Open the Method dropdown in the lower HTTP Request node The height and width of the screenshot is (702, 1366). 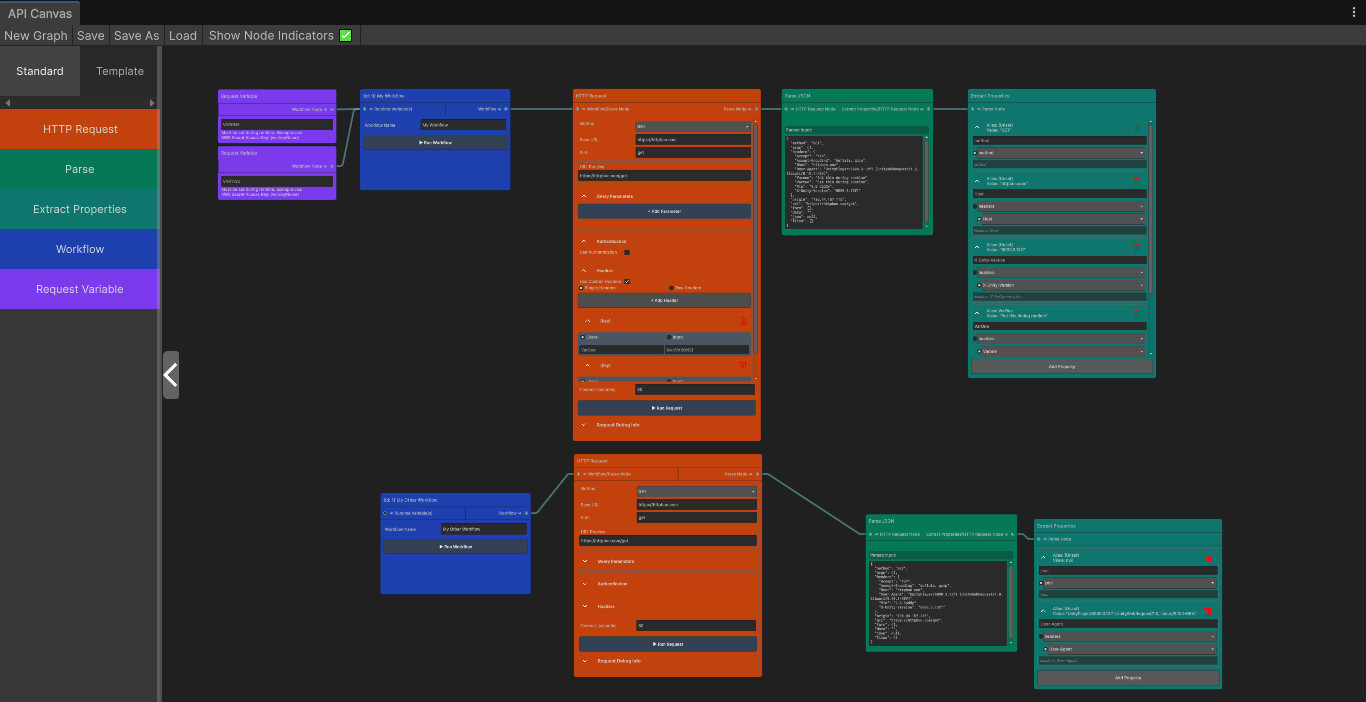click(696, 491)
